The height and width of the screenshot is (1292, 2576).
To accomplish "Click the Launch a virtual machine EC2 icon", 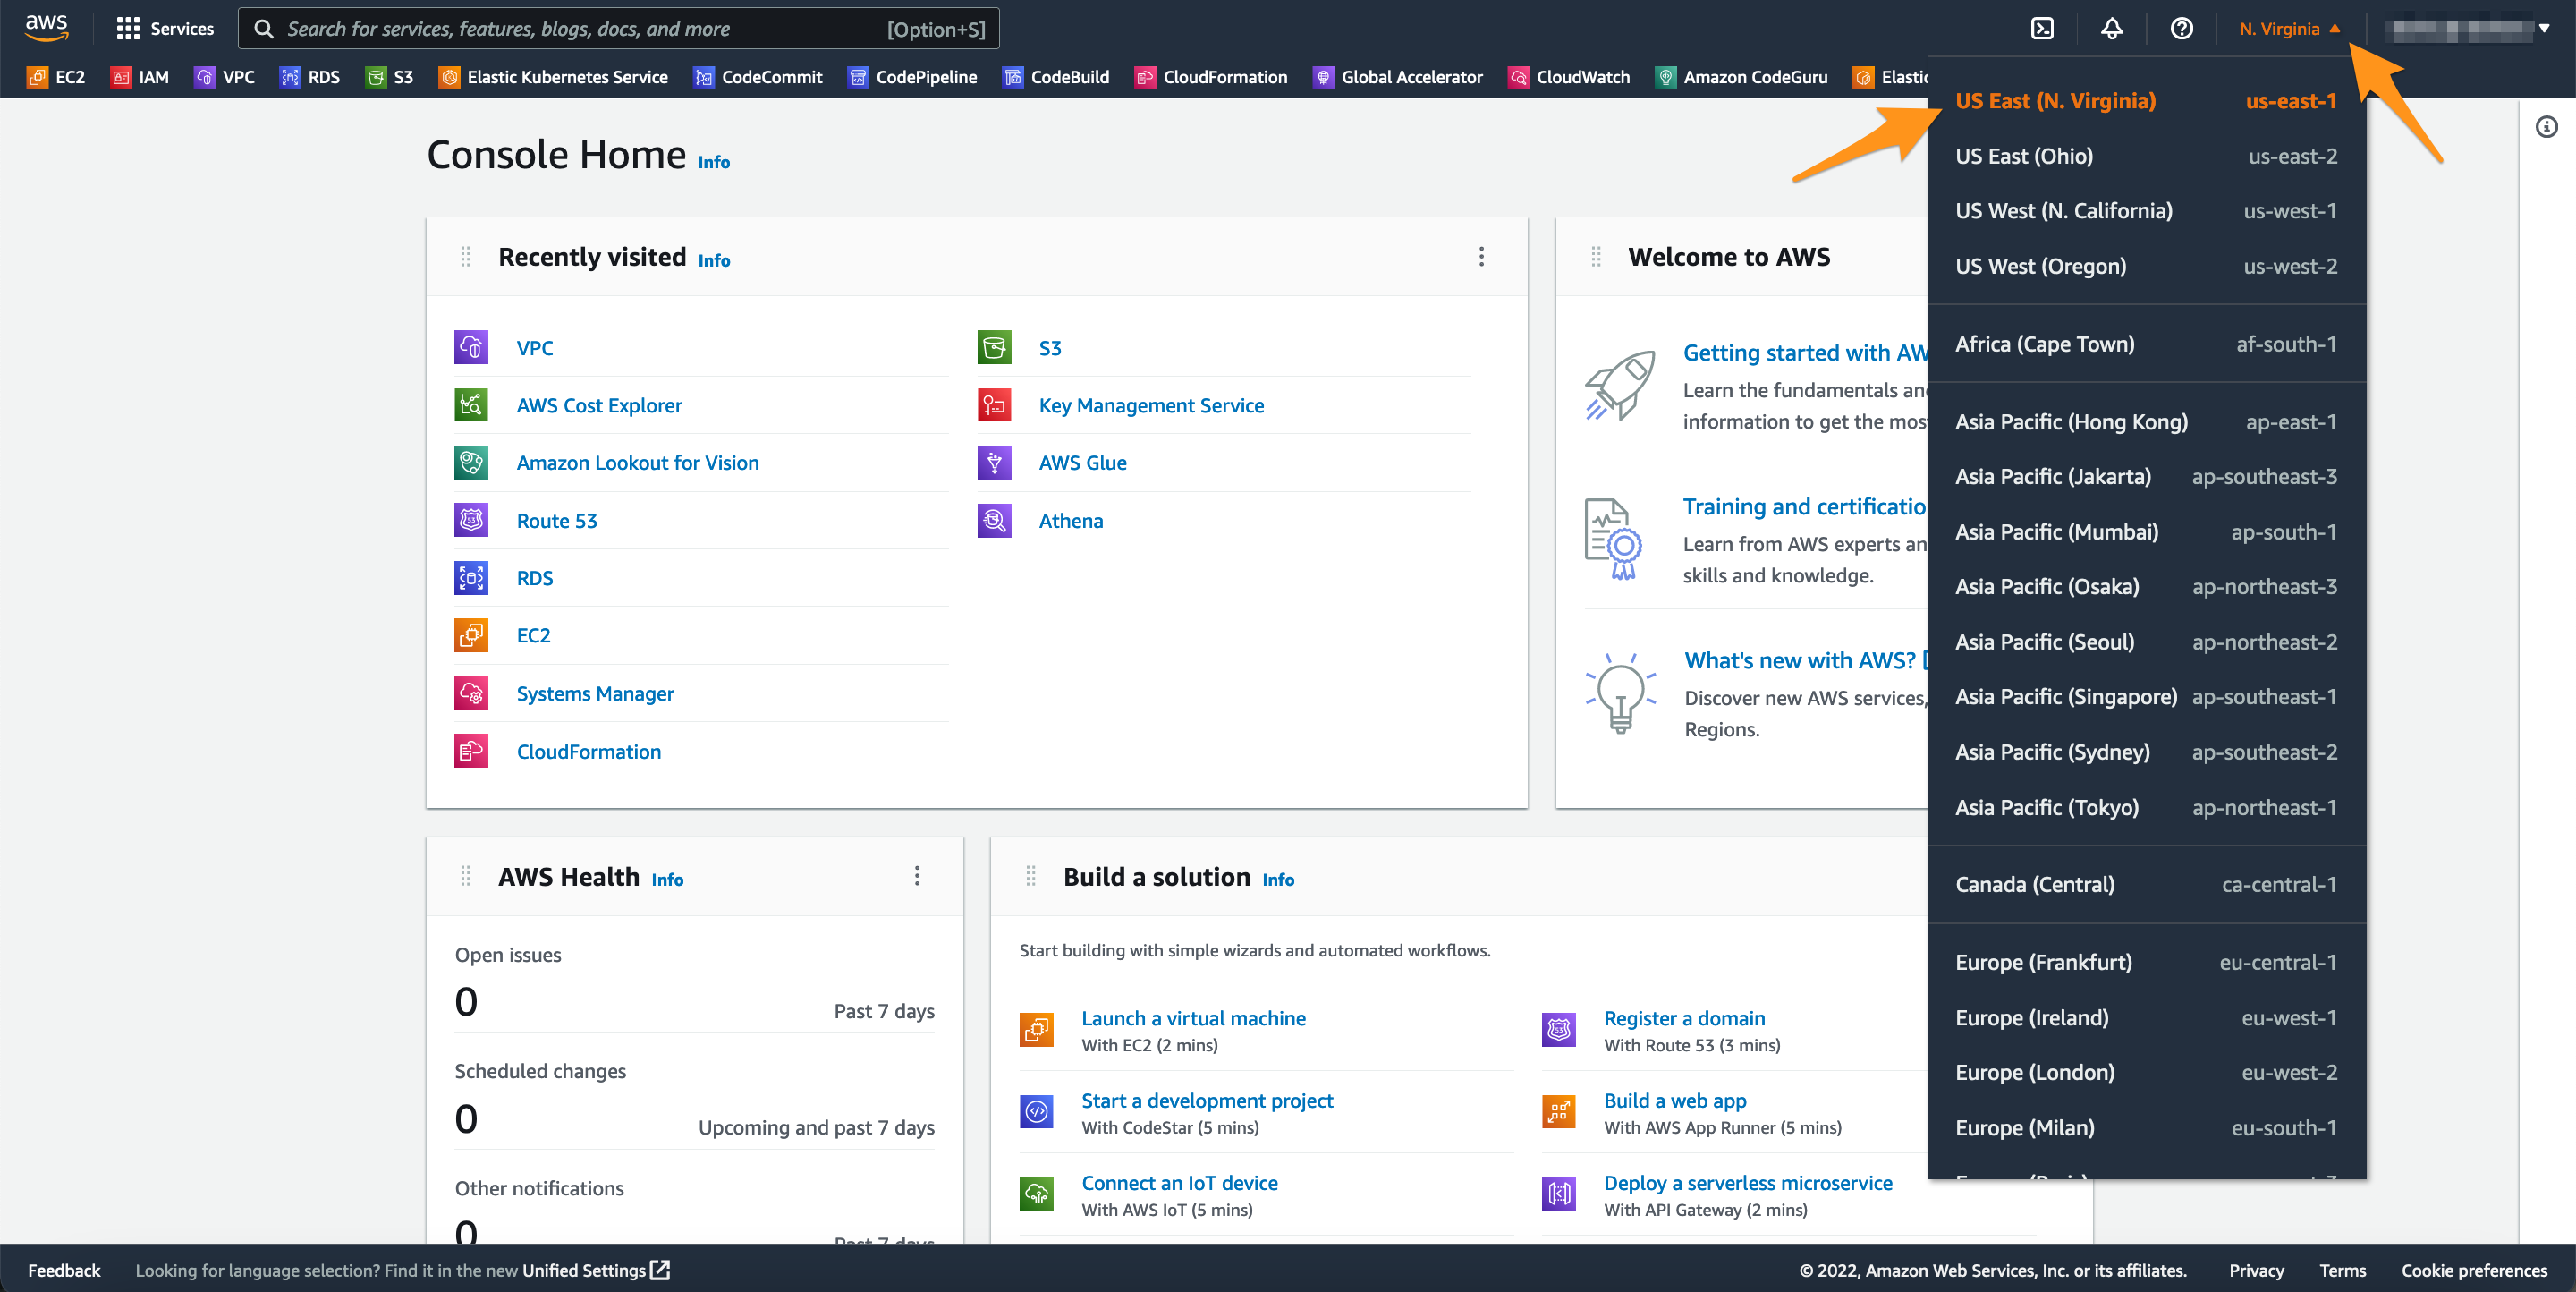I will pyautogui.click(x=1036, y=1029).
